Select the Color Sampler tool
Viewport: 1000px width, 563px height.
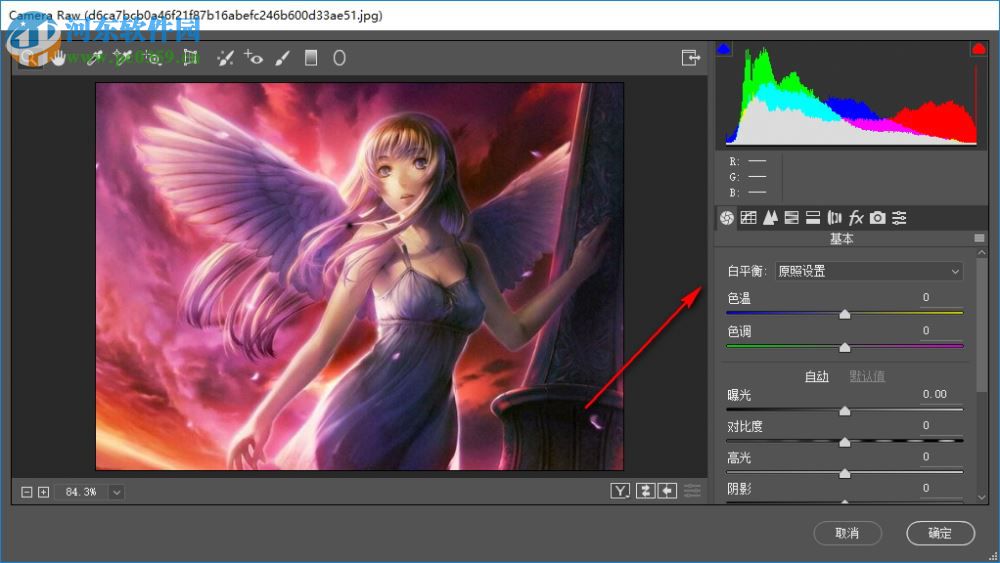point(122,58)
